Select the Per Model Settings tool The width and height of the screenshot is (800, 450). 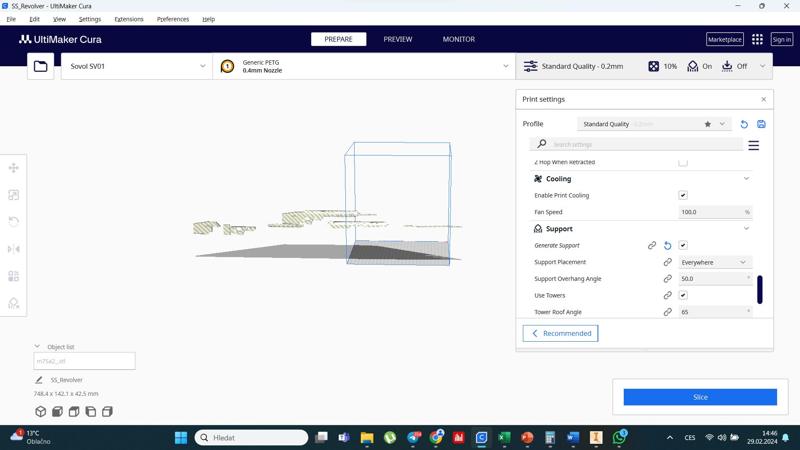coord(14,276)
